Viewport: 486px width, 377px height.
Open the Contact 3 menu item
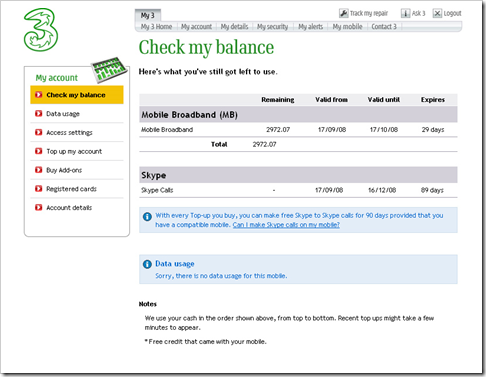point(384,27)
